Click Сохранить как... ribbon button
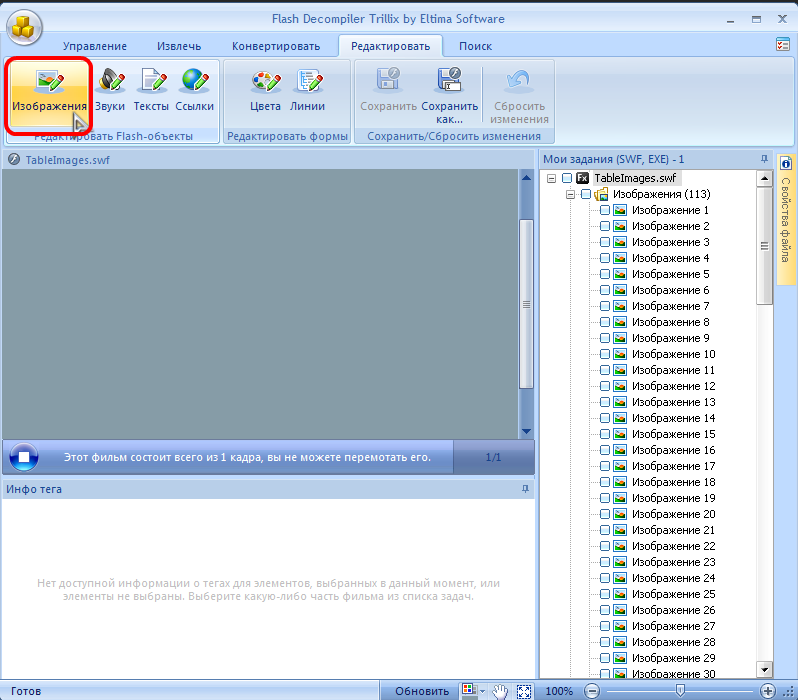Screen dimensions: 798x700 click(449, 95)
